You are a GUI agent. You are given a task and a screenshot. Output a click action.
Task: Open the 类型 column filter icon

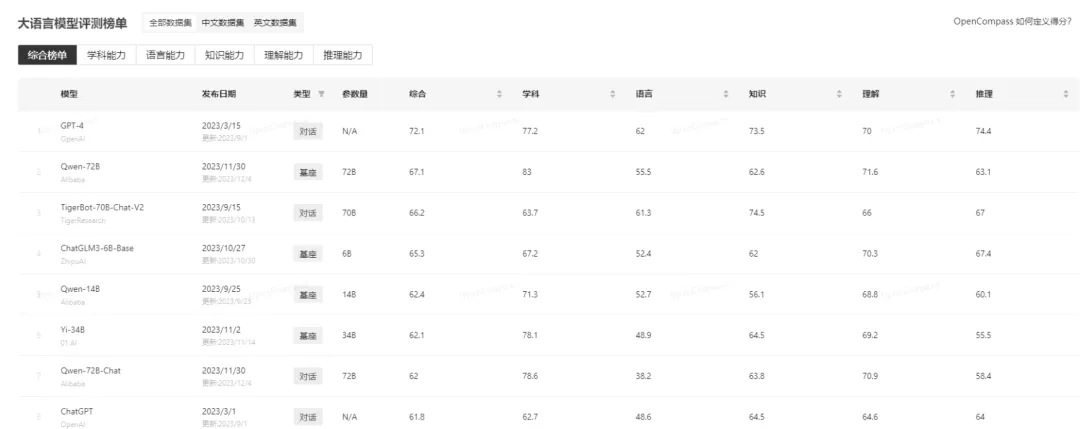click(x=321, y=94)
